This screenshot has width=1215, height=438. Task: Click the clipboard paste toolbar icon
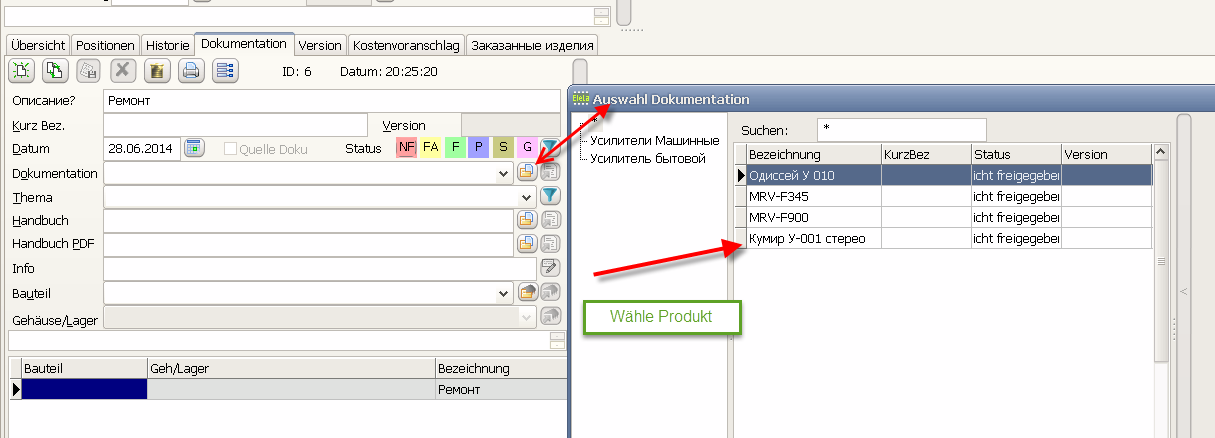(x=157, y=70)
